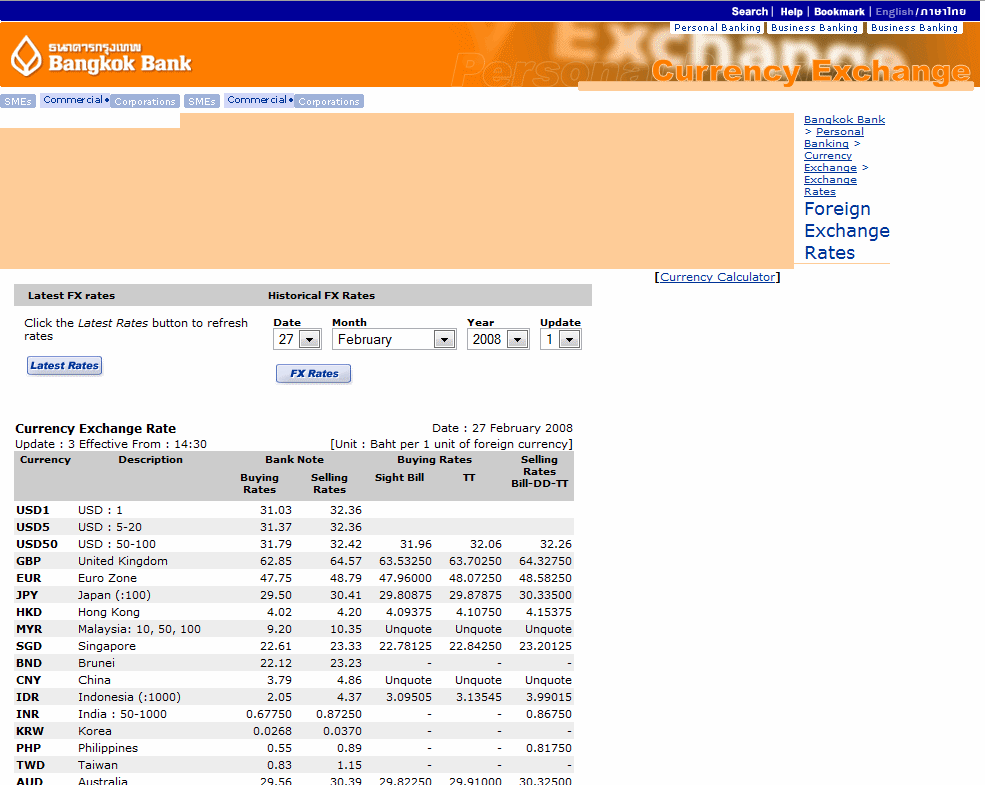This screenshot has height=785, width=985.
Task: Select the GBP currency code cell
Action: pyautogui.click(x=28, y=561)
